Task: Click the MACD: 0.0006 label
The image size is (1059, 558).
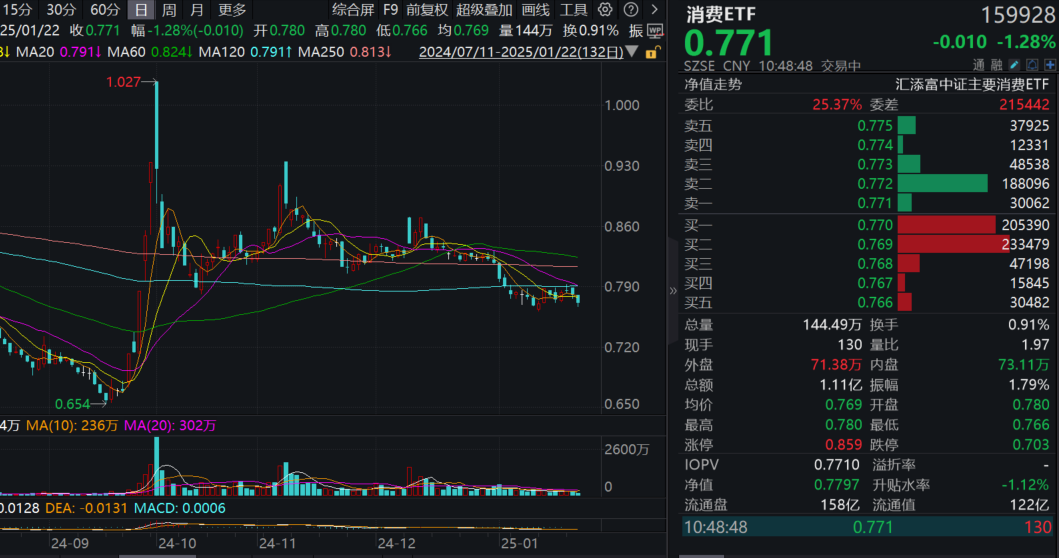Action: (x=180, y=508)
